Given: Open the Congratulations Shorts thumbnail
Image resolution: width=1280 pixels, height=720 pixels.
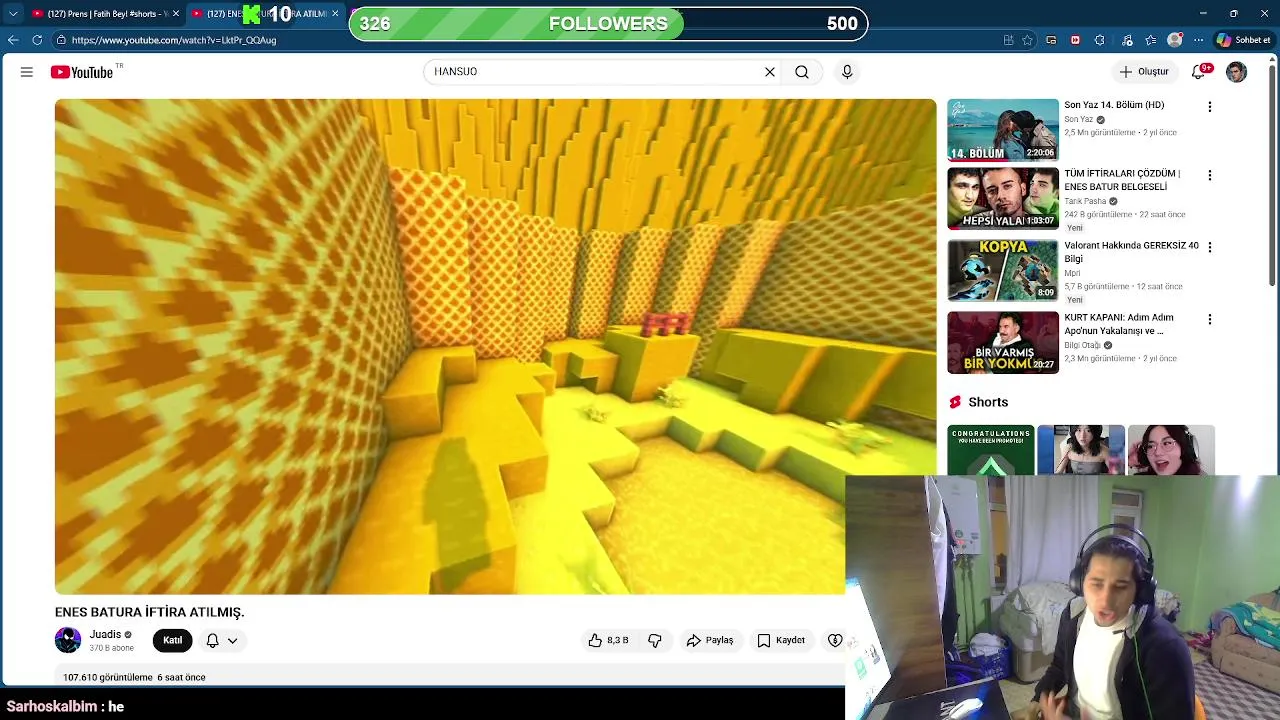Looking at the screenshot, I should click(x=991, y=450).
